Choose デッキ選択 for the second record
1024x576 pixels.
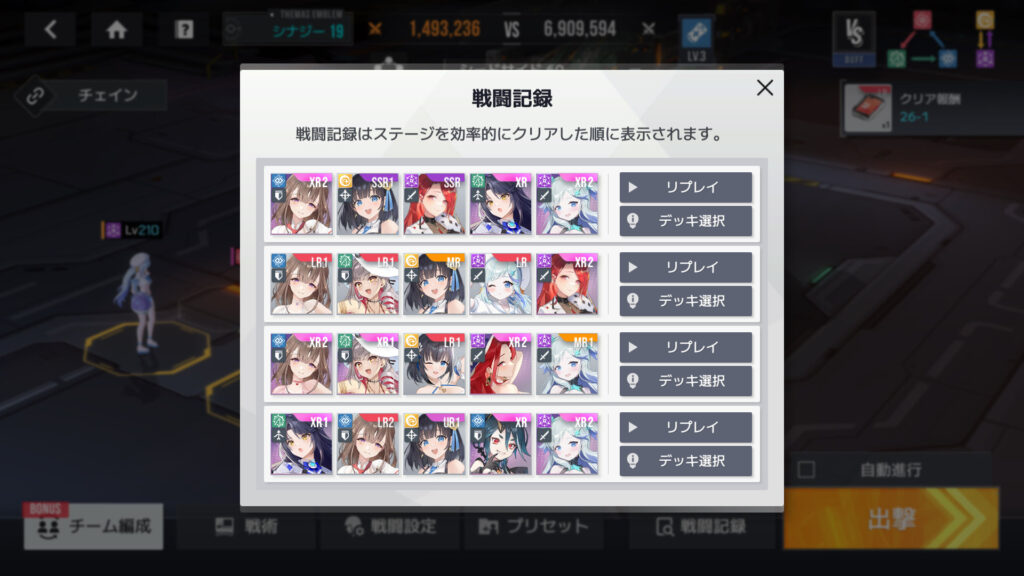pos(686,301)
